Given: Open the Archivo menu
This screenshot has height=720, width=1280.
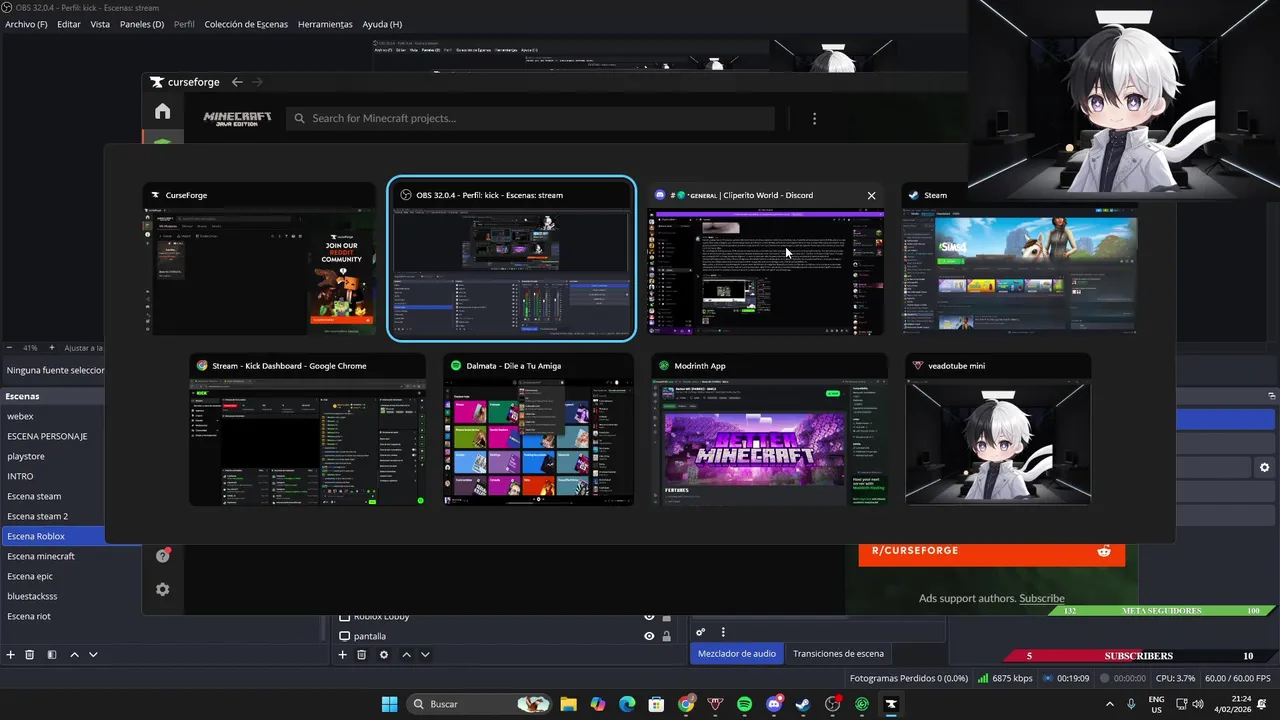Looking at the screenshot, I should click(x=26, y=24).
